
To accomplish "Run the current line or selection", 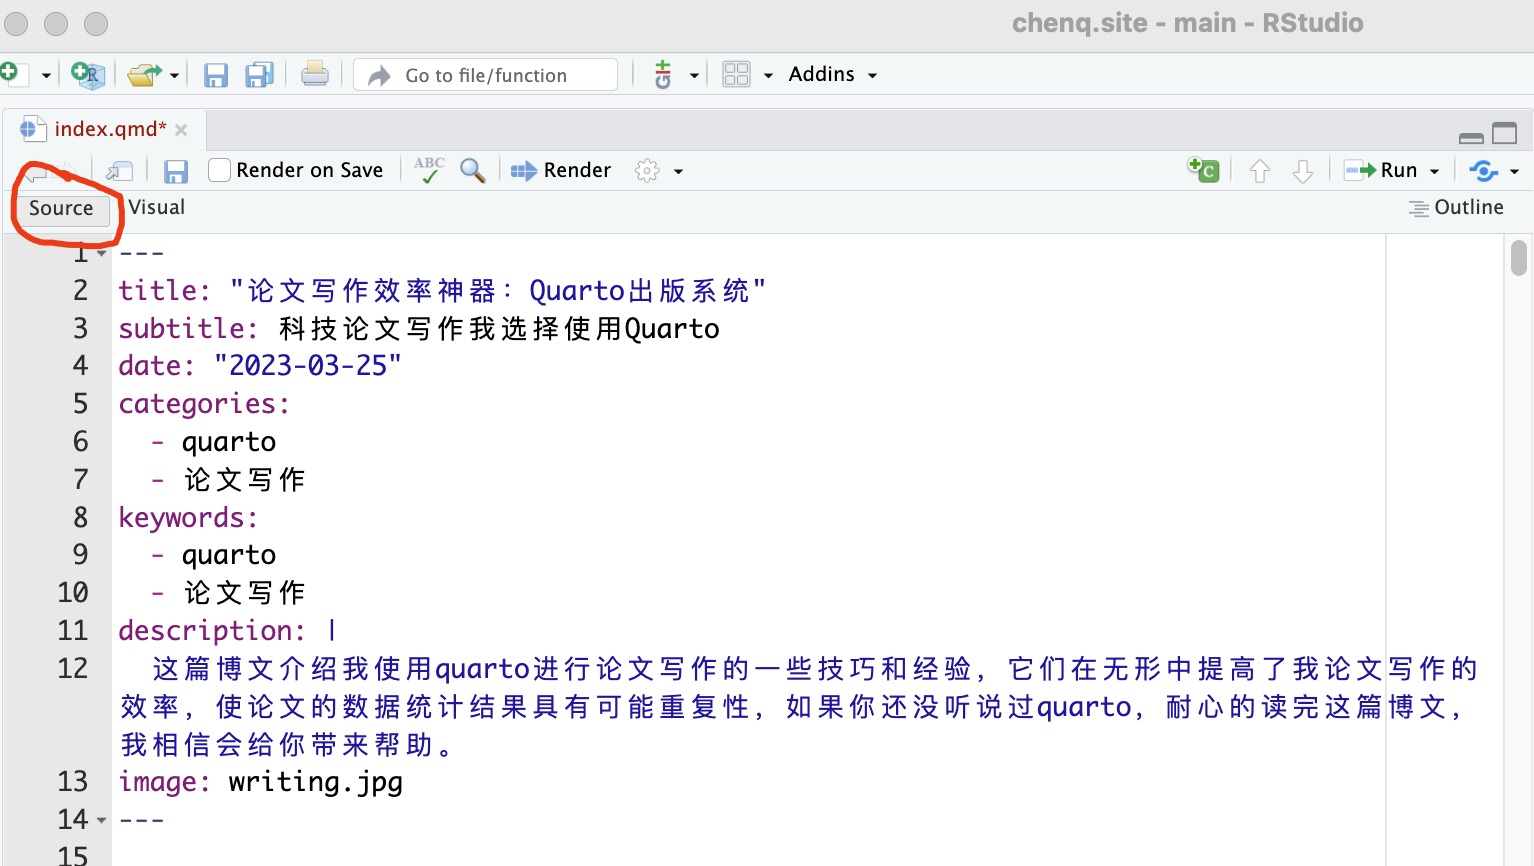I will pos(1380,171).
